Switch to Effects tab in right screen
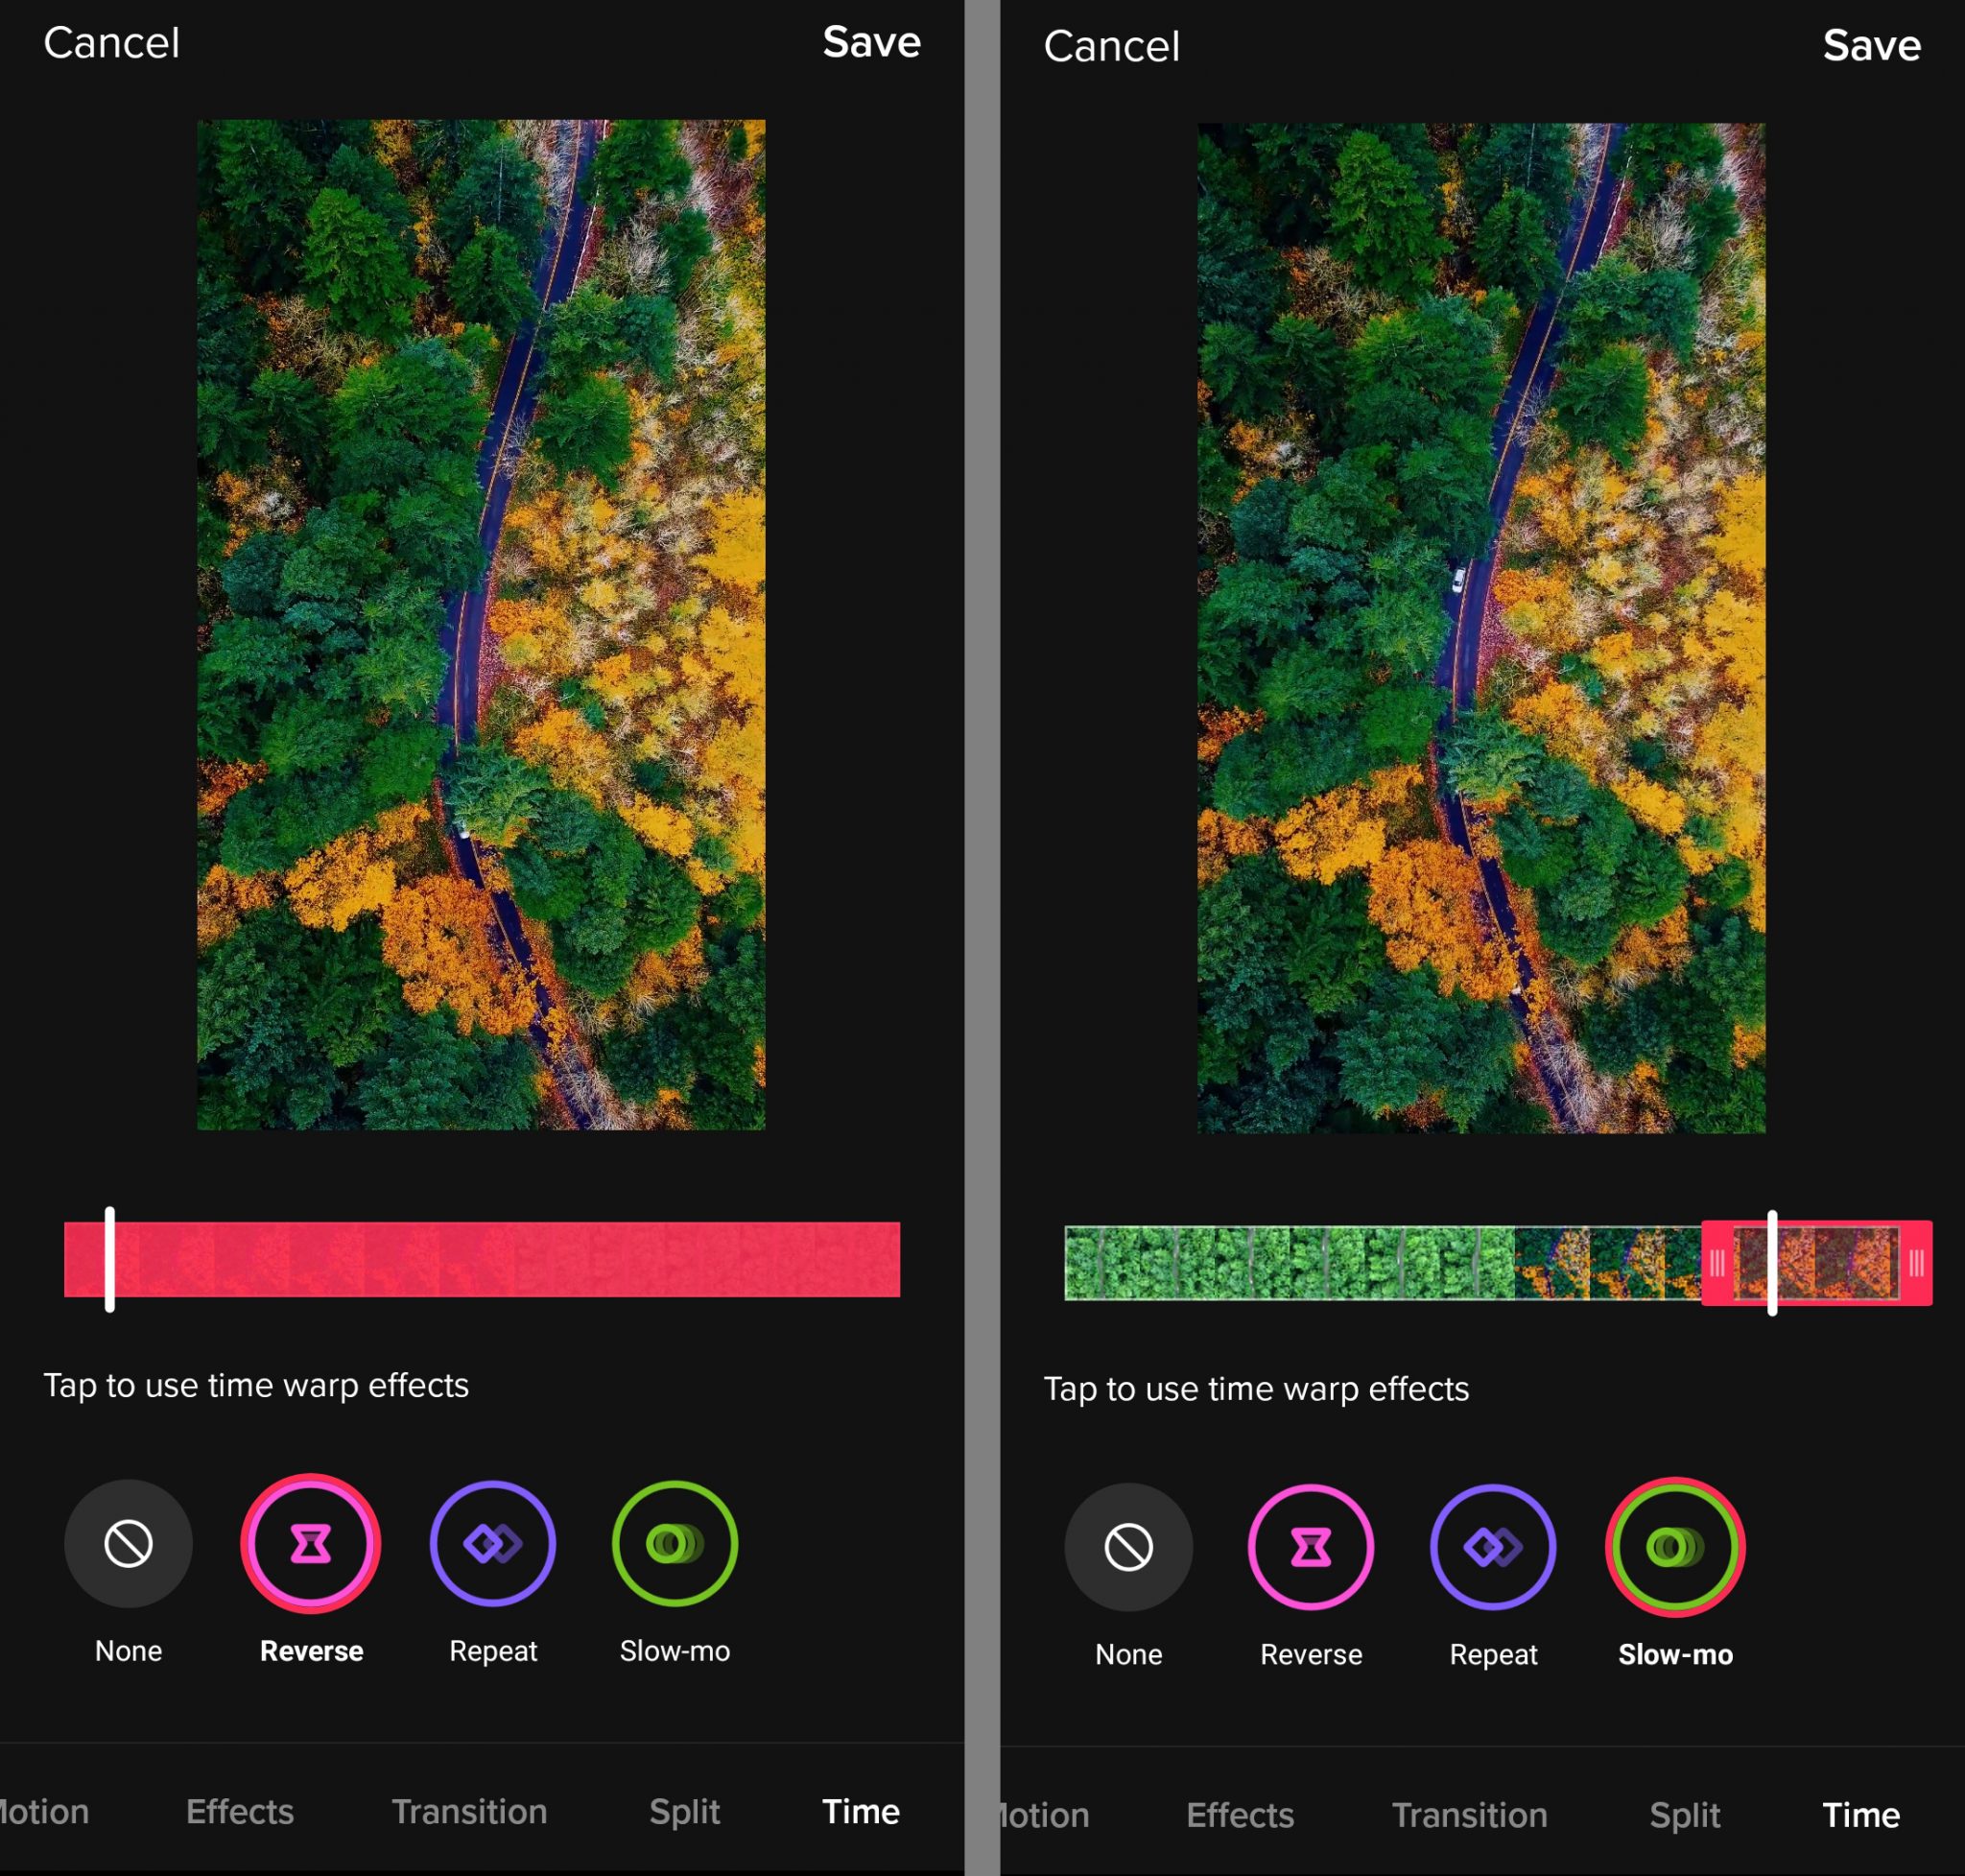This screenshot has height=1876, width=1965. point(1240,1816)
